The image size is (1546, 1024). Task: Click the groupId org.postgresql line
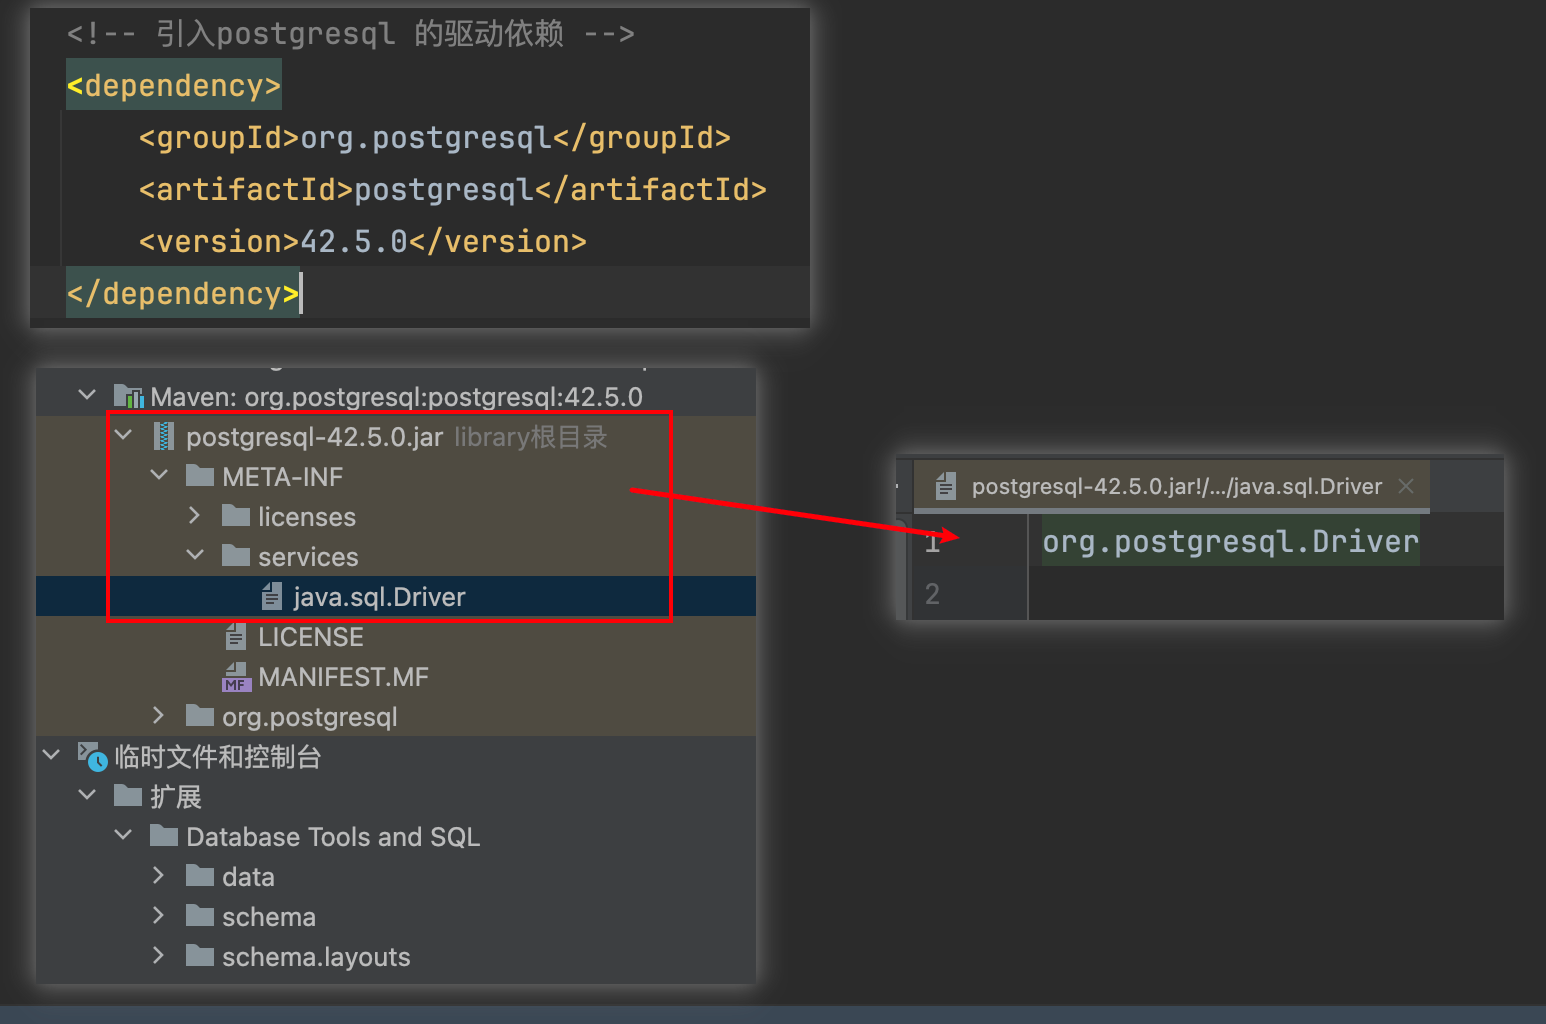(435, 137)
